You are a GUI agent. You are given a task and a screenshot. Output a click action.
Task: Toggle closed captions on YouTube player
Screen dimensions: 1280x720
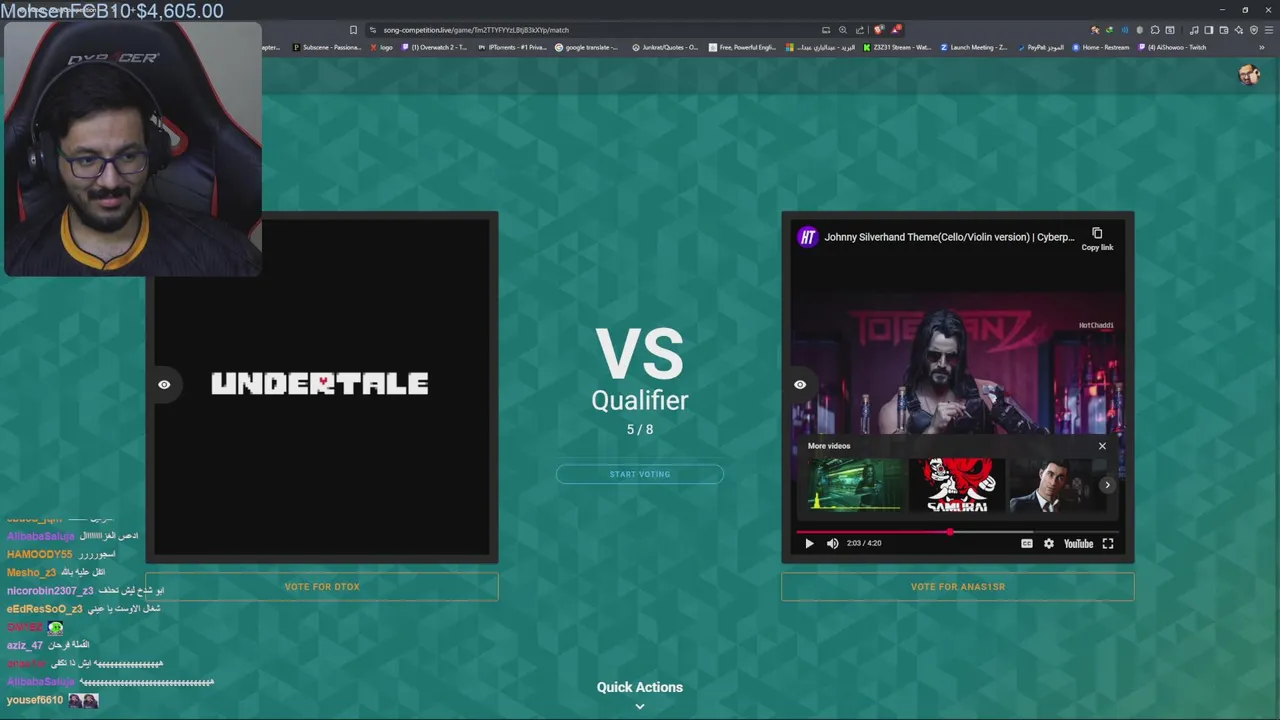(x=1026, y=543)
